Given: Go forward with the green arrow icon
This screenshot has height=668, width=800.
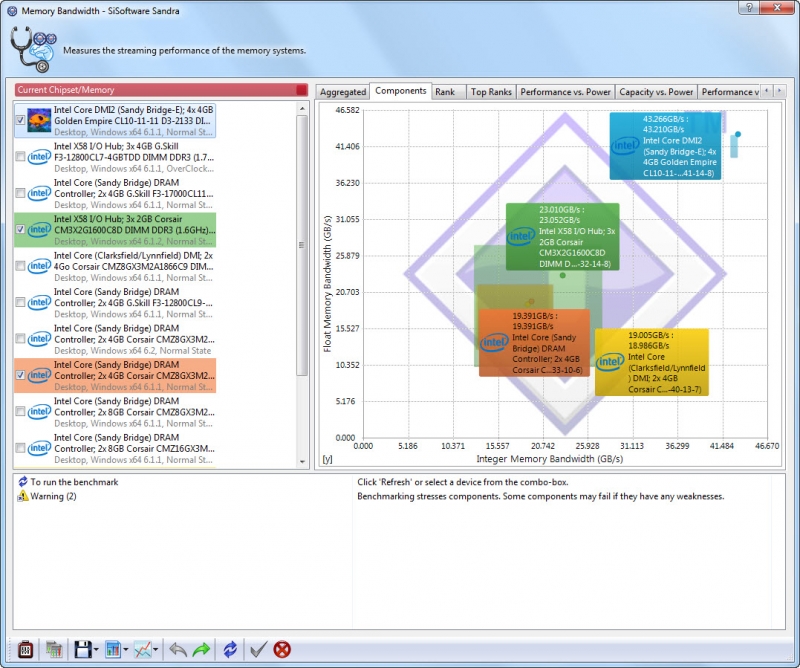Looking at the screenshot, I should click(x=202, y=649).
